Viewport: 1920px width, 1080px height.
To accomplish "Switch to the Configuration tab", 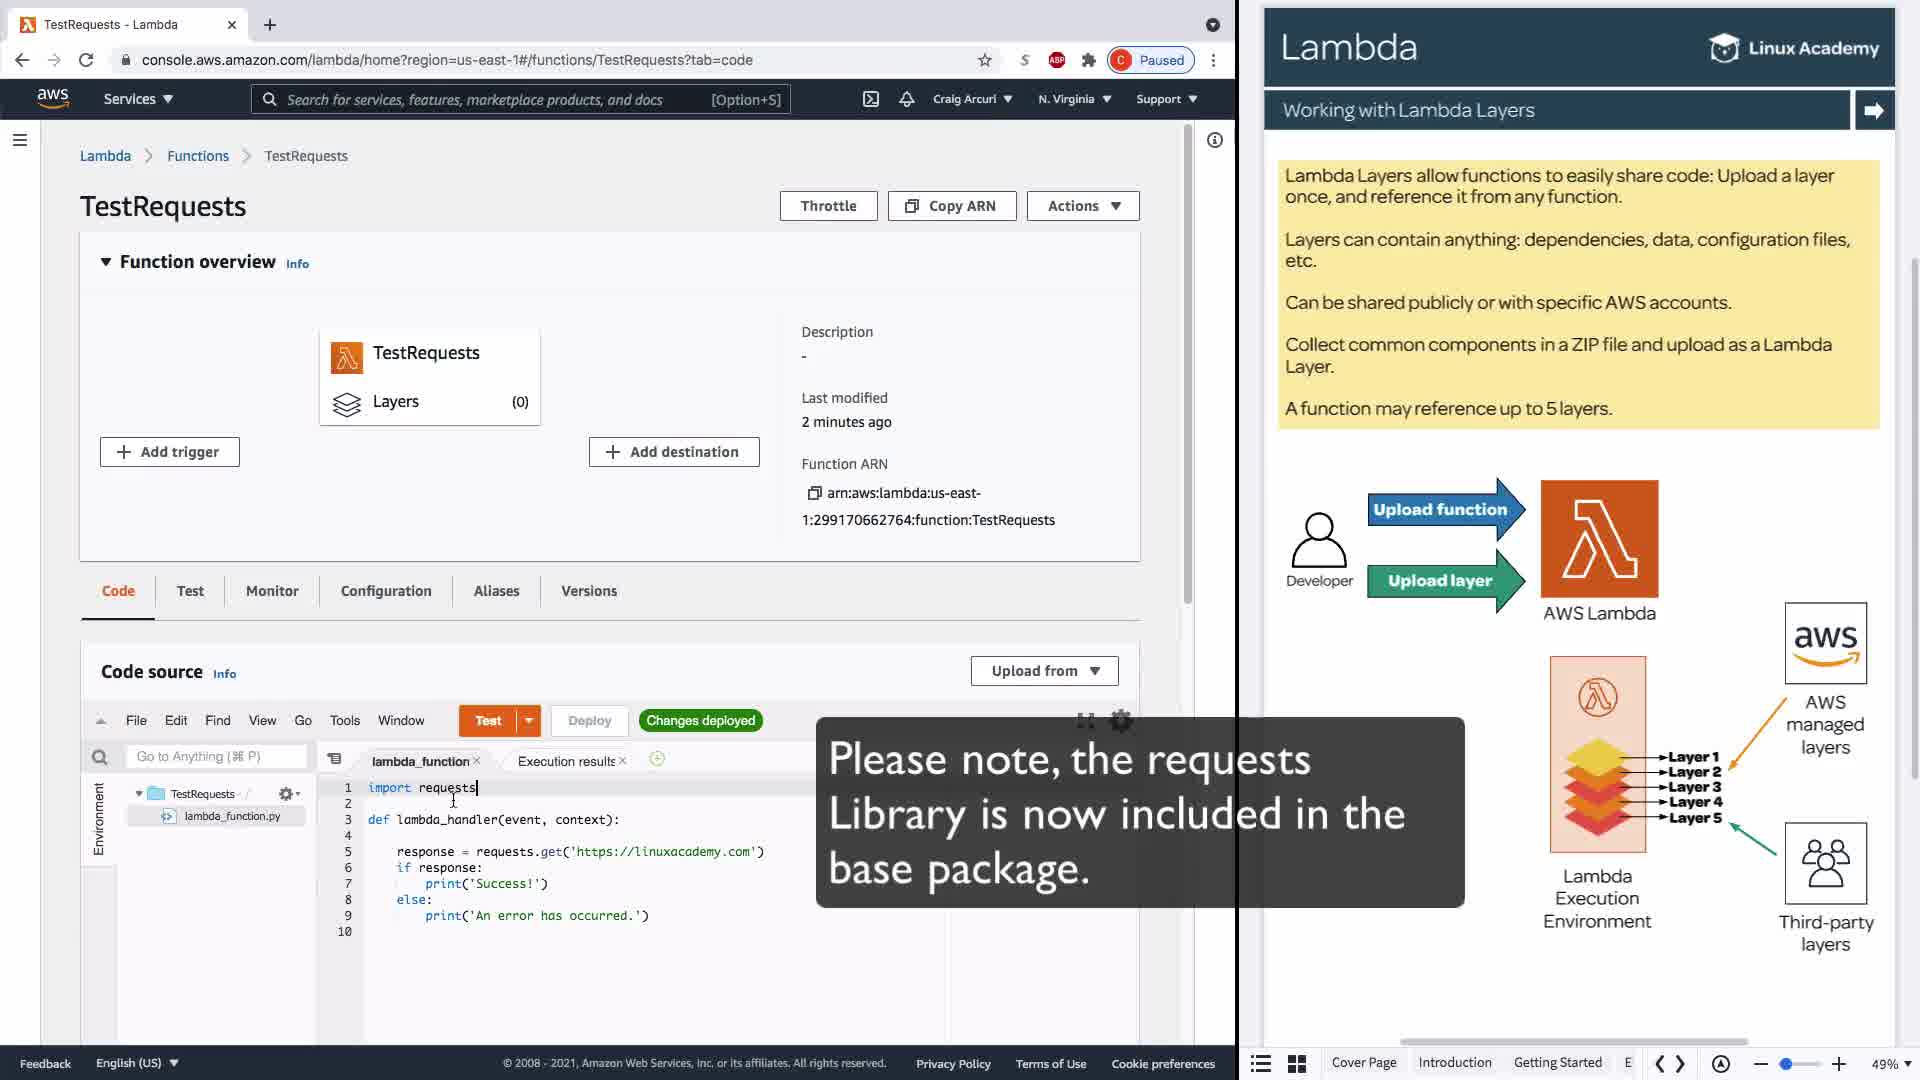I will coord(386,591).
